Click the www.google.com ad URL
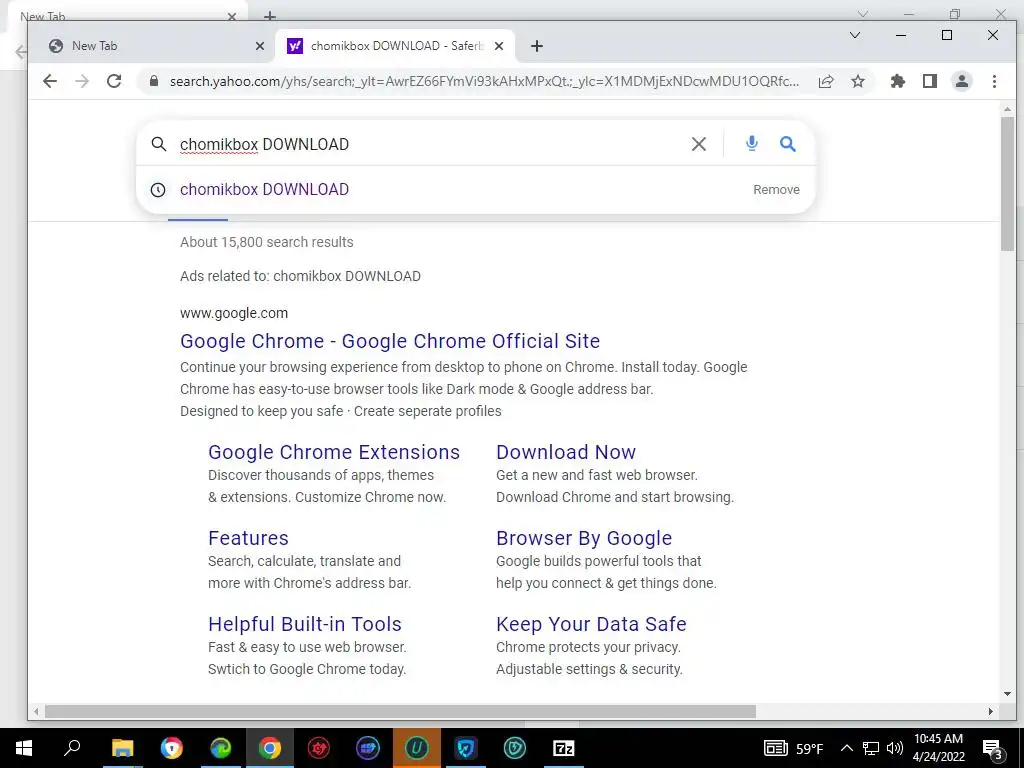The width and height of the screenshot is (1024, 768). pyautogui.click(x=234, y=313)
